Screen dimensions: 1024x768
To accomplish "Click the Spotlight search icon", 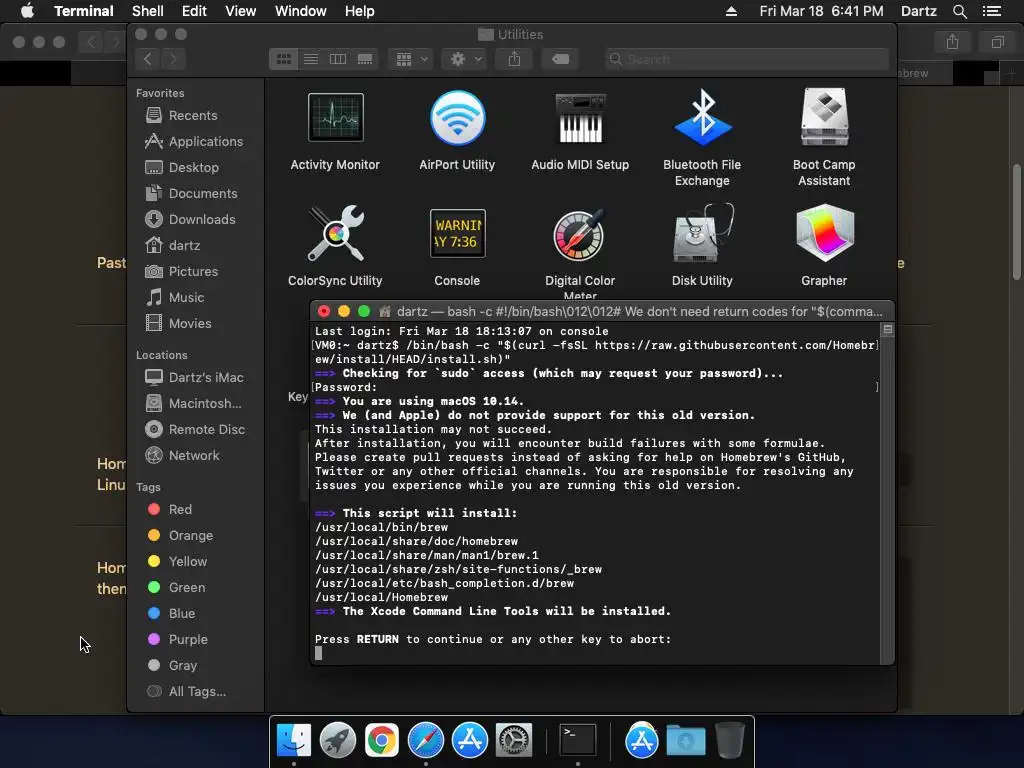I will click(x=960, y=11).
